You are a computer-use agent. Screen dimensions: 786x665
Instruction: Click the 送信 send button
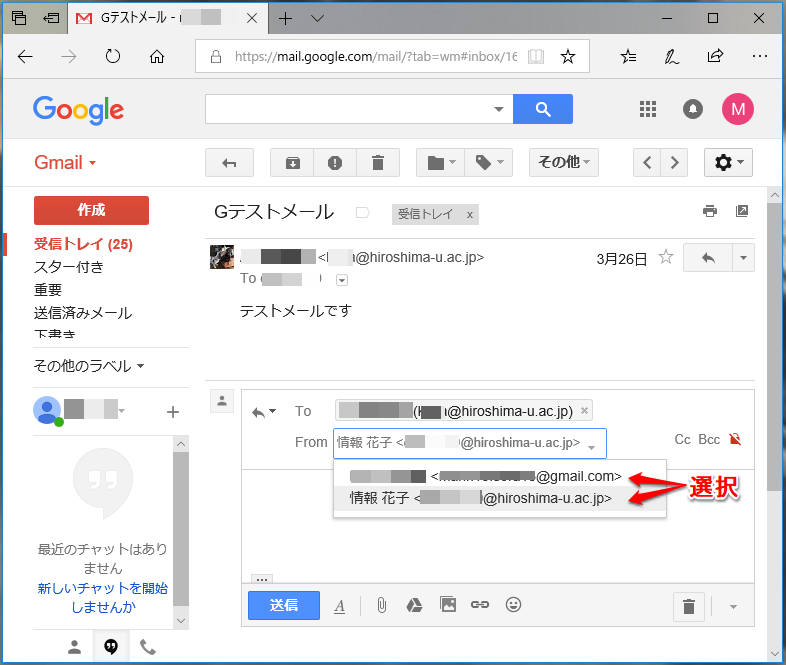[284, 605]
